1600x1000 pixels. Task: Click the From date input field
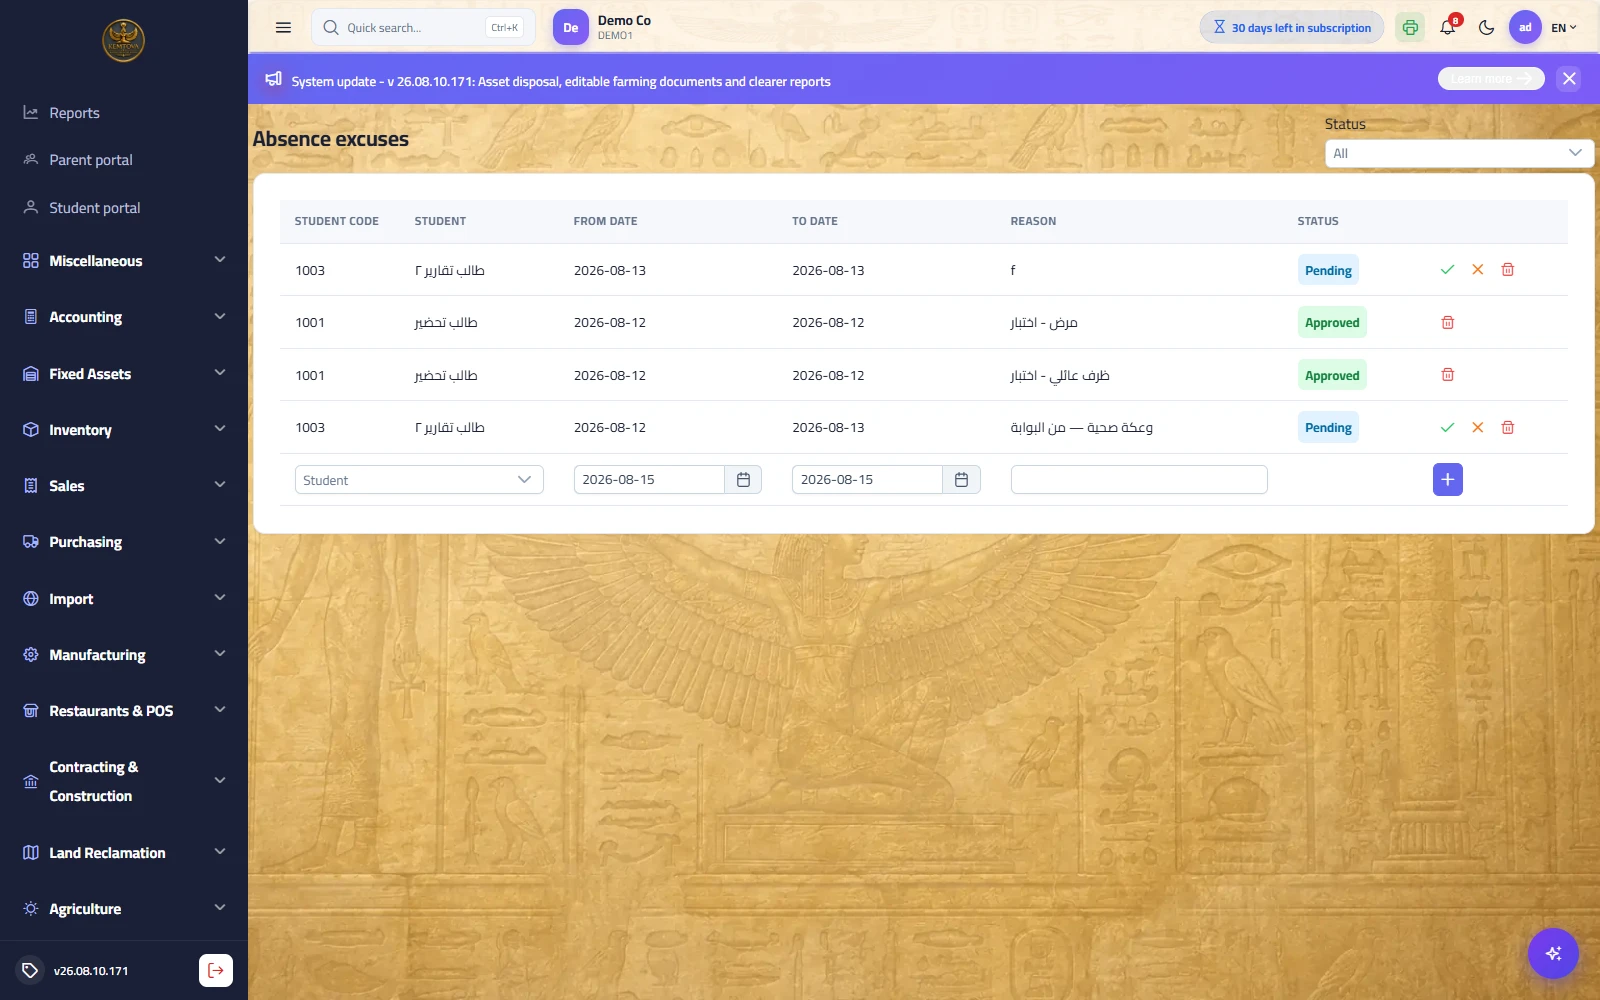coord(649,480)
